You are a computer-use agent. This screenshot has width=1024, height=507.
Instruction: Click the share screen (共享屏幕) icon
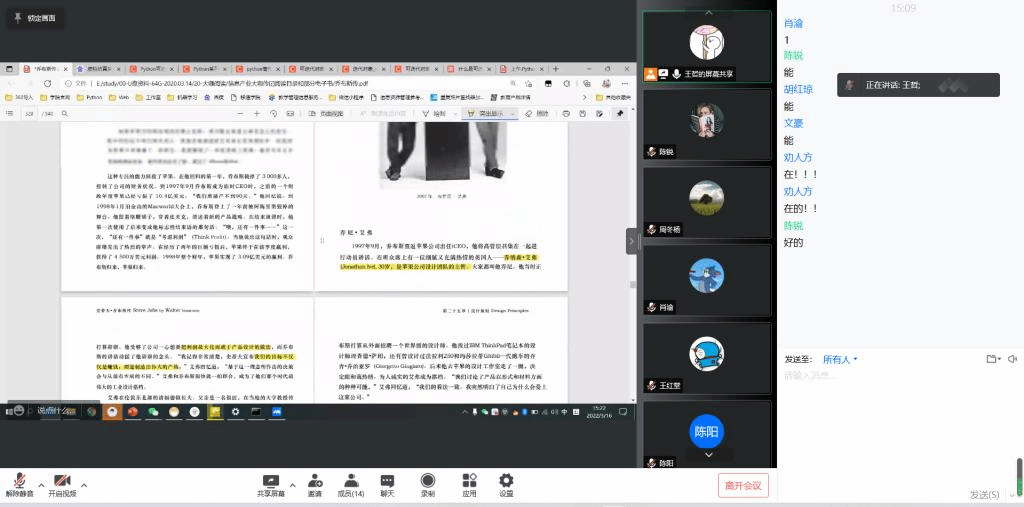click(270, 485)
